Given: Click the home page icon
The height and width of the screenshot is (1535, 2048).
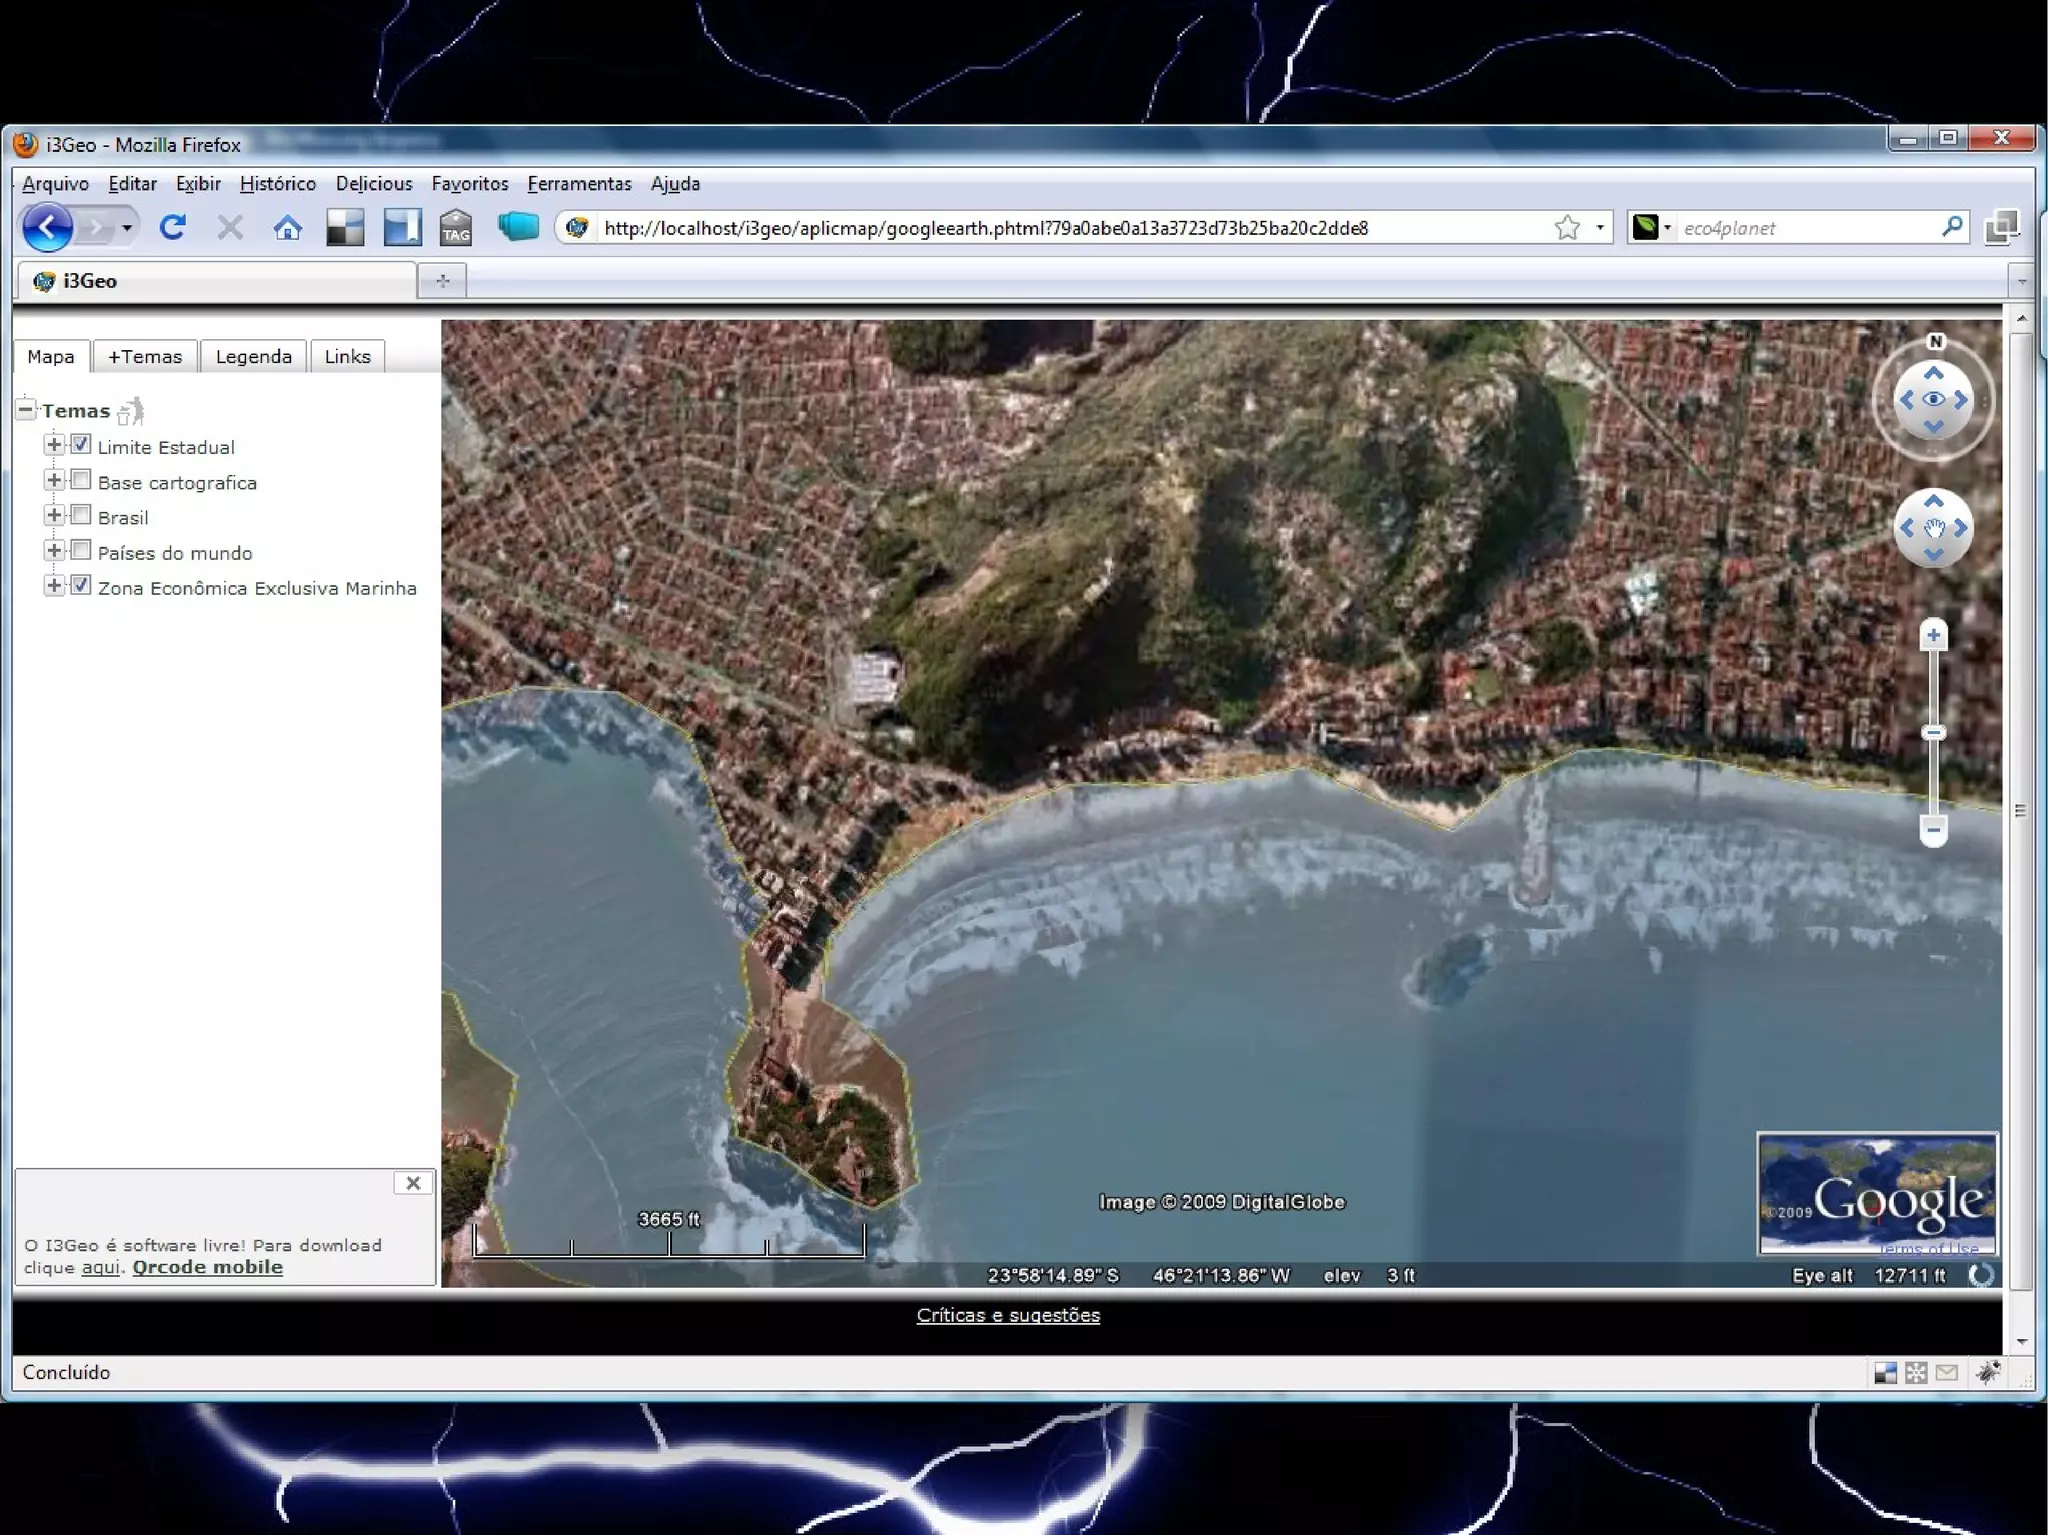Looking at the screenshot, I should click(x=288, y=228).
